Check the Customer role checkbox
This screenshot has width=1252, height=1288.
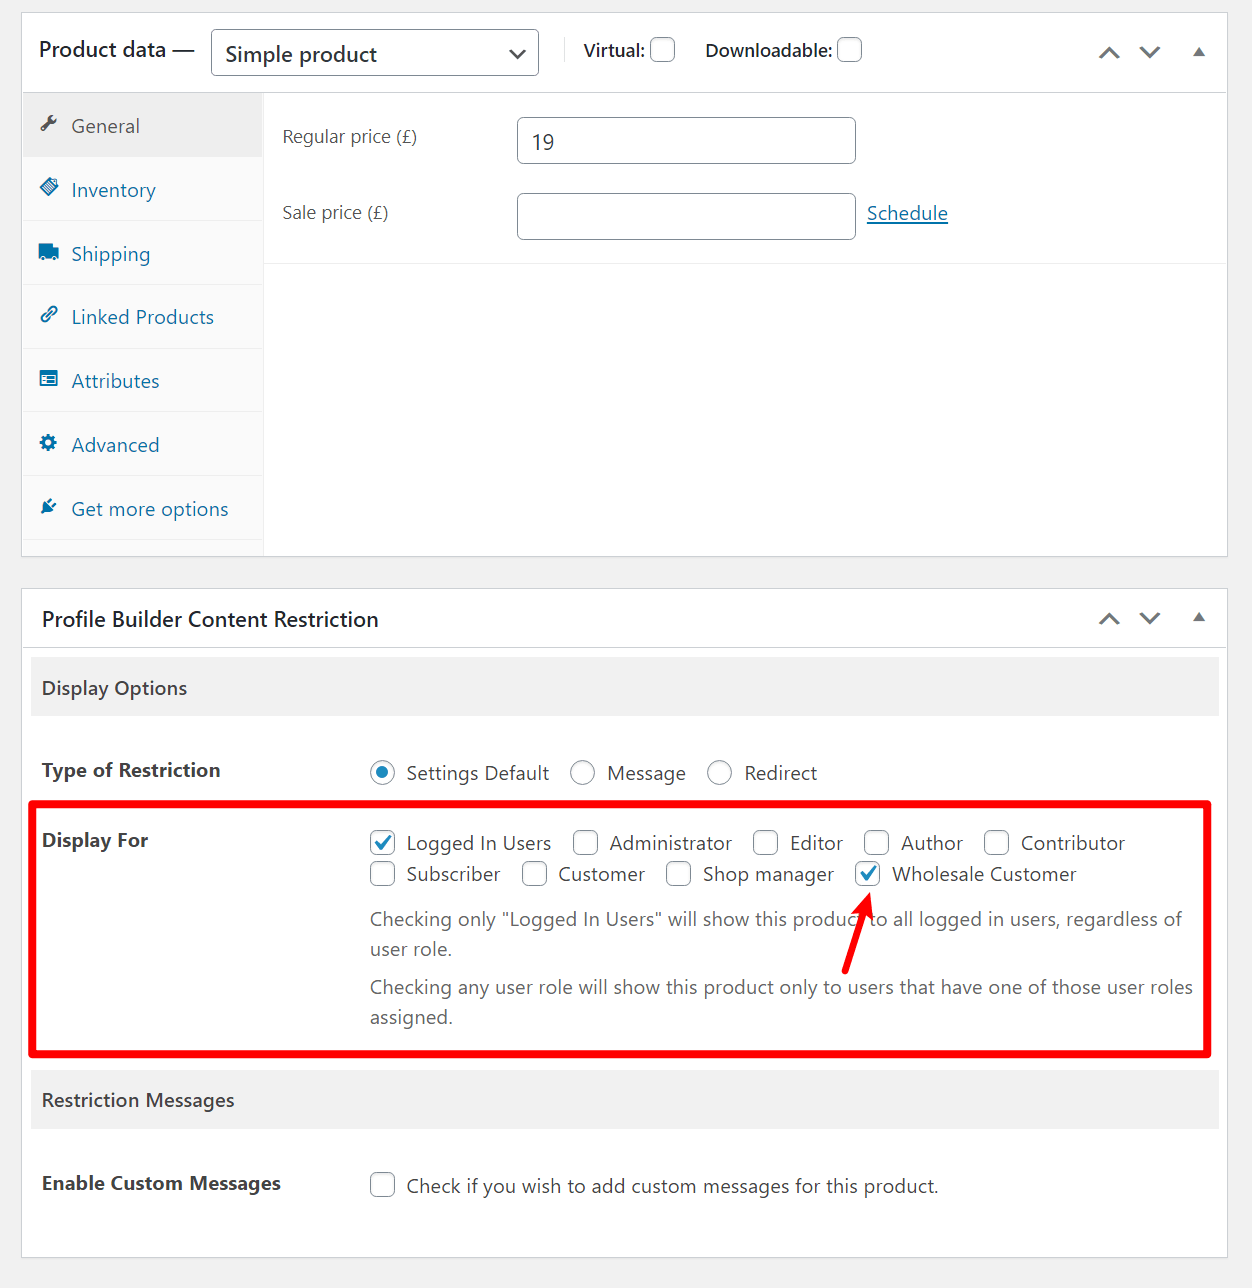click(534, 874)
